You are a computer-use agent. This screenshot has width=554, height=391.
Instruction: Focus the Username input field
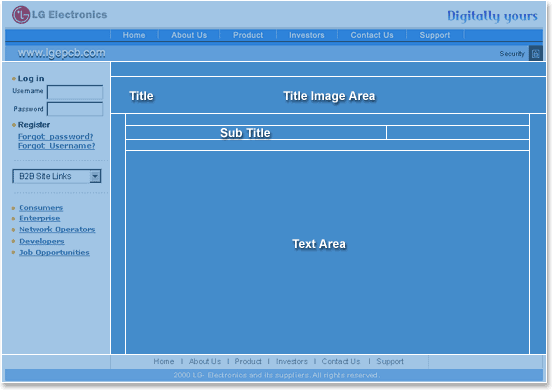click(75, 92)
